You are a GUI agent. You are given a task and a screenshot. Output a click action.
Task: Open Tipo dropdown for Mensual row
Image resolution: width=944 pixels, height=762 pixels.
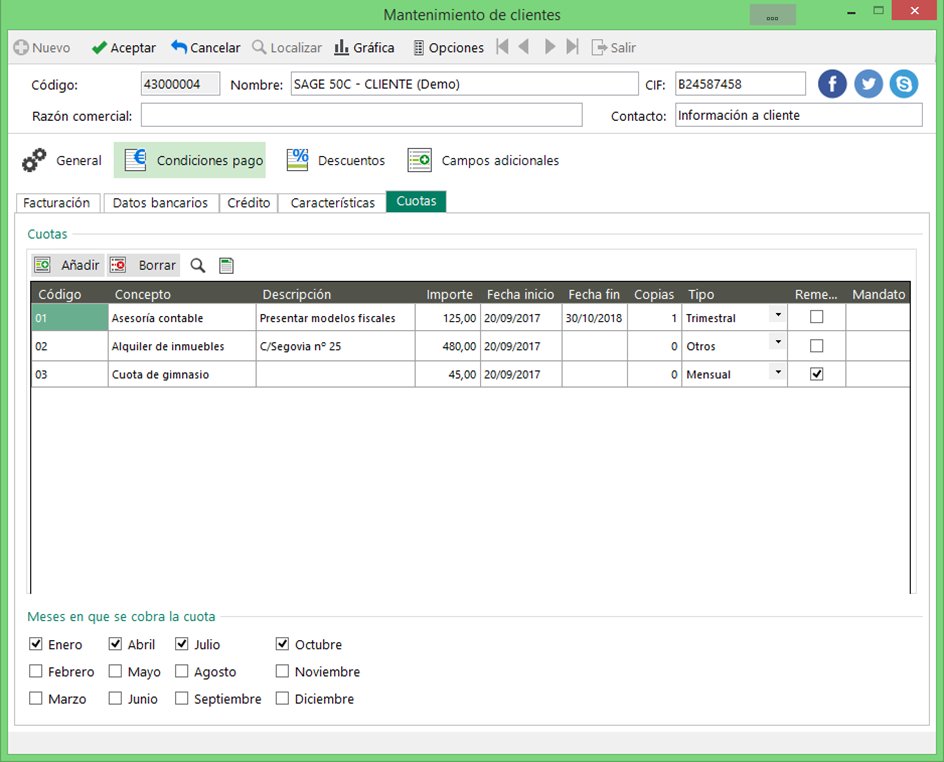778,371
